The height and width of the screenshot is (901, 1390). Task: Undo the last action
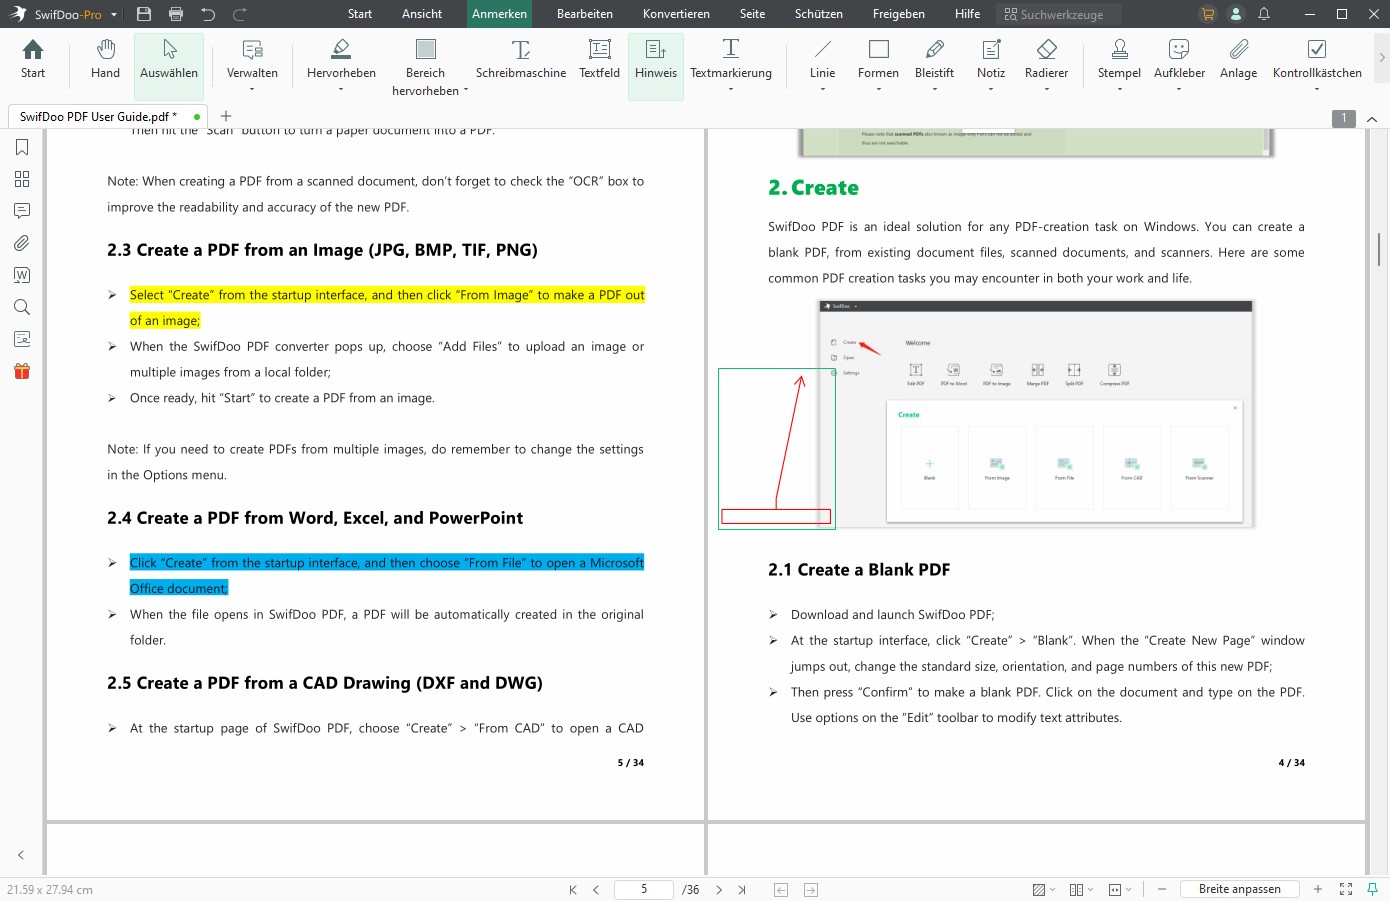208,14
